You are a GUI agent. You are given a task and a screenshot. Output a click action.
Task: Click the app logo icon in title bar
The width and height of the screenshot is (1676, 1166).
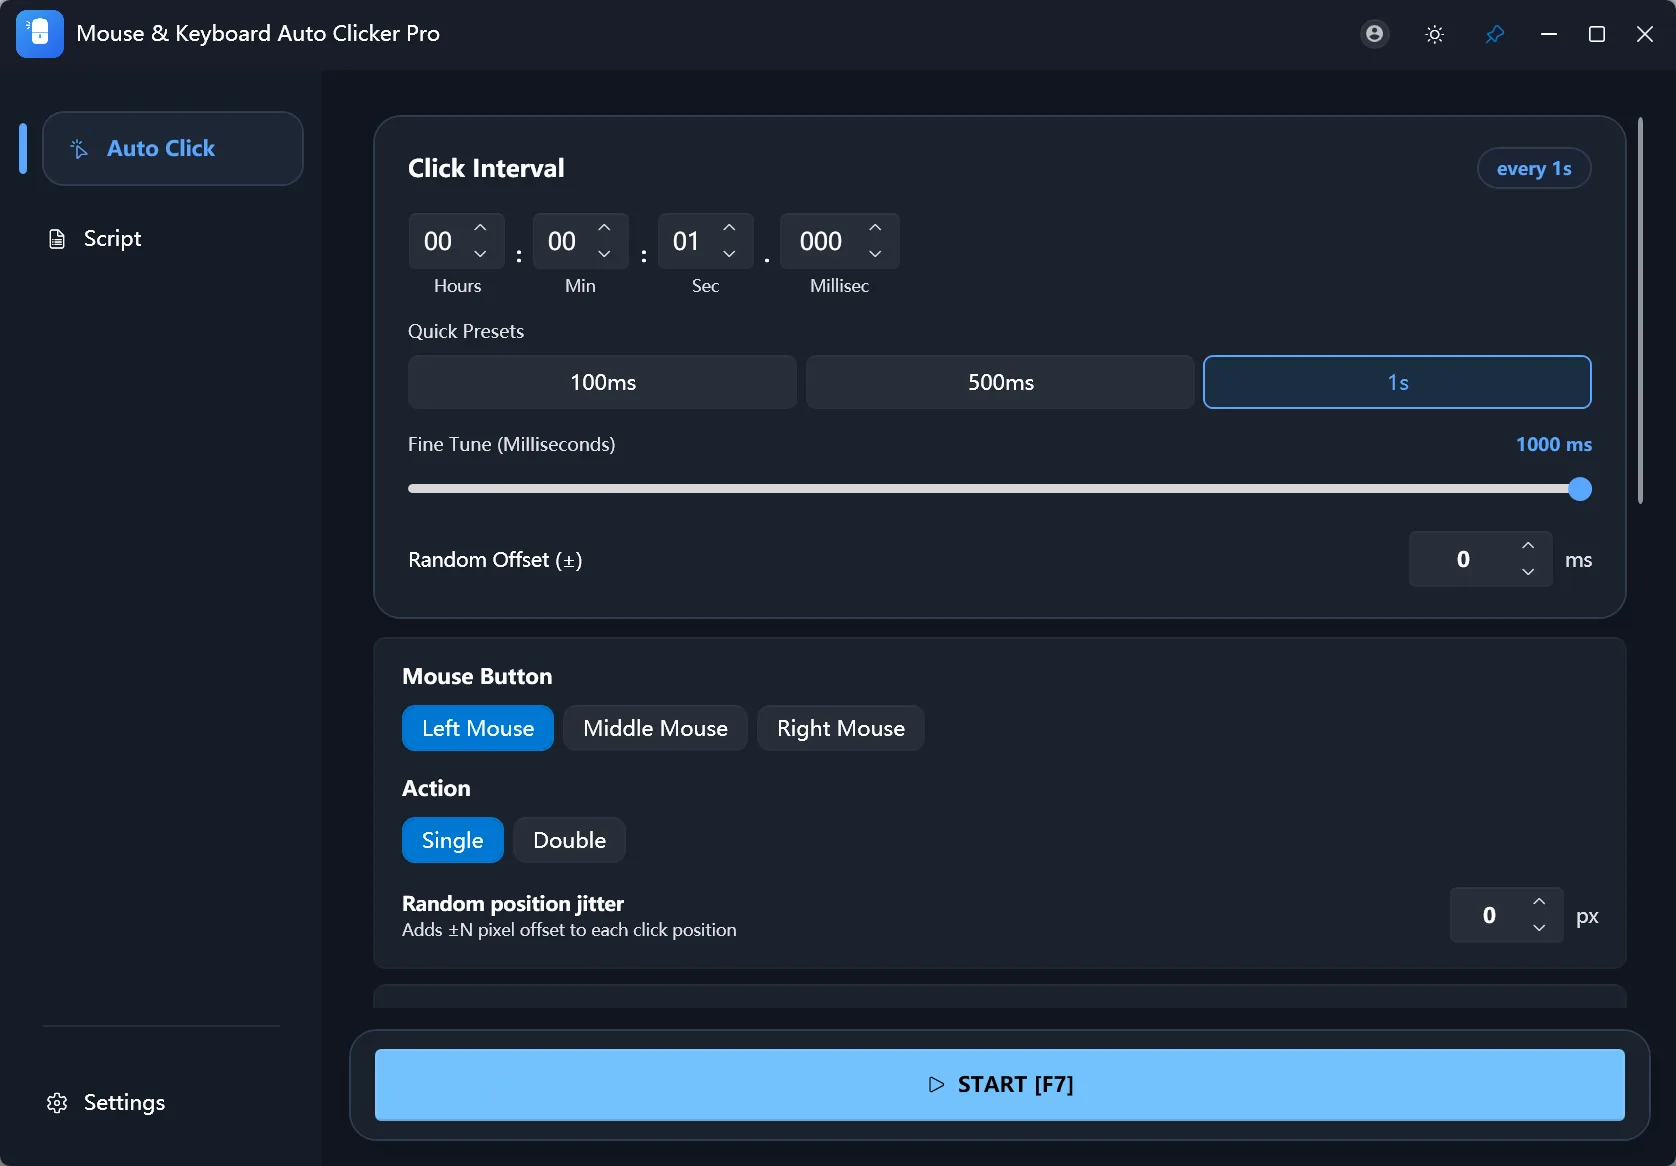point(40,34)
